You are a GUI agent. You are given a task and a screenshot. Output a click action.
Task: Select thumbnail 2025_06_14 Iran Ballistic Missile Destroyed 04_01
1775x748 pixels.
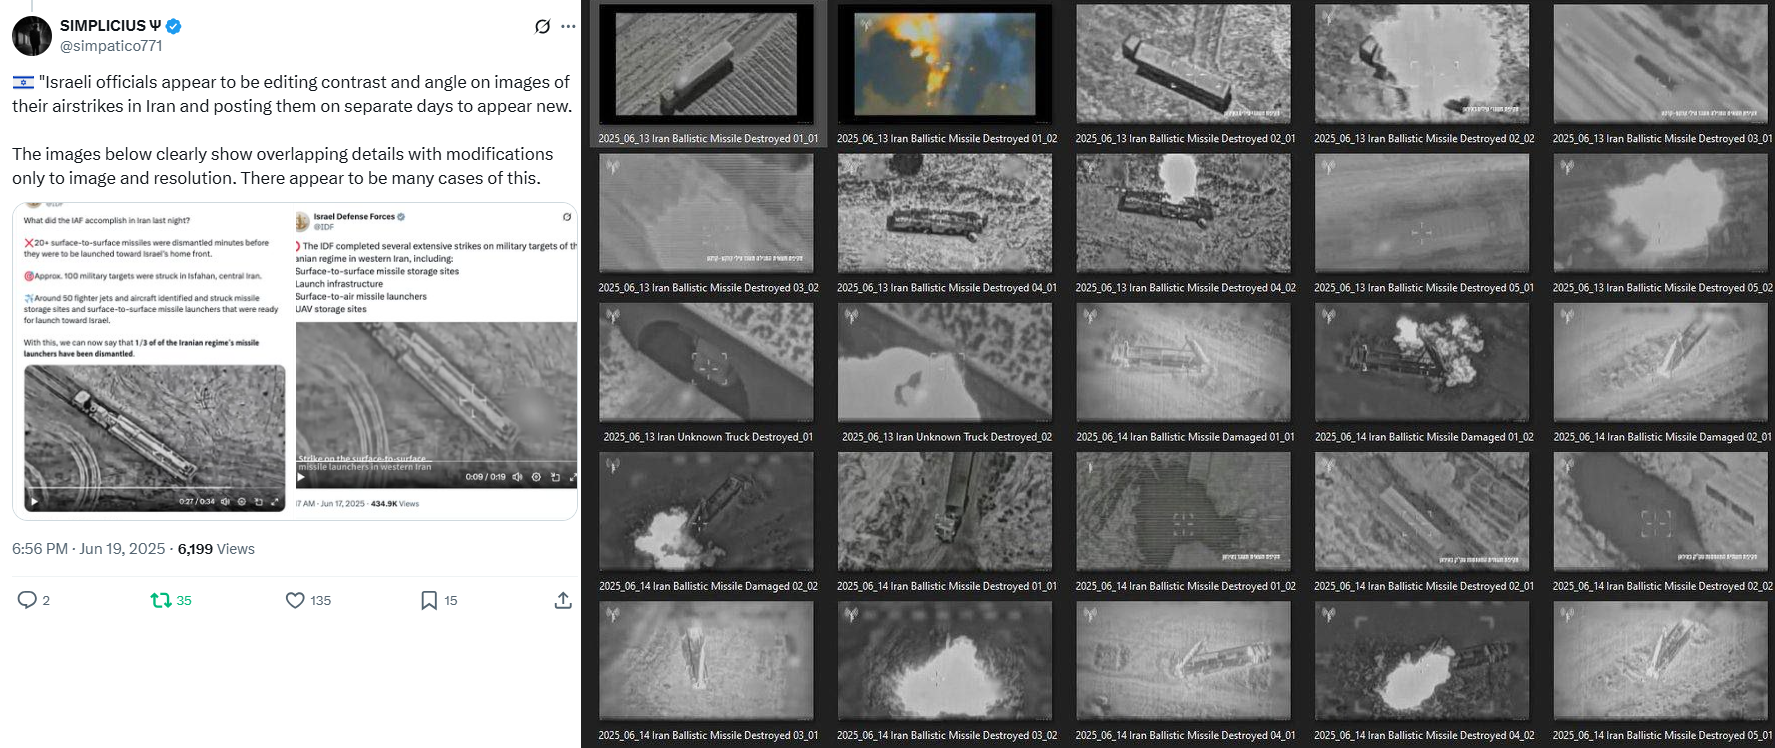pyautogui.click(x=1183, y=660)
